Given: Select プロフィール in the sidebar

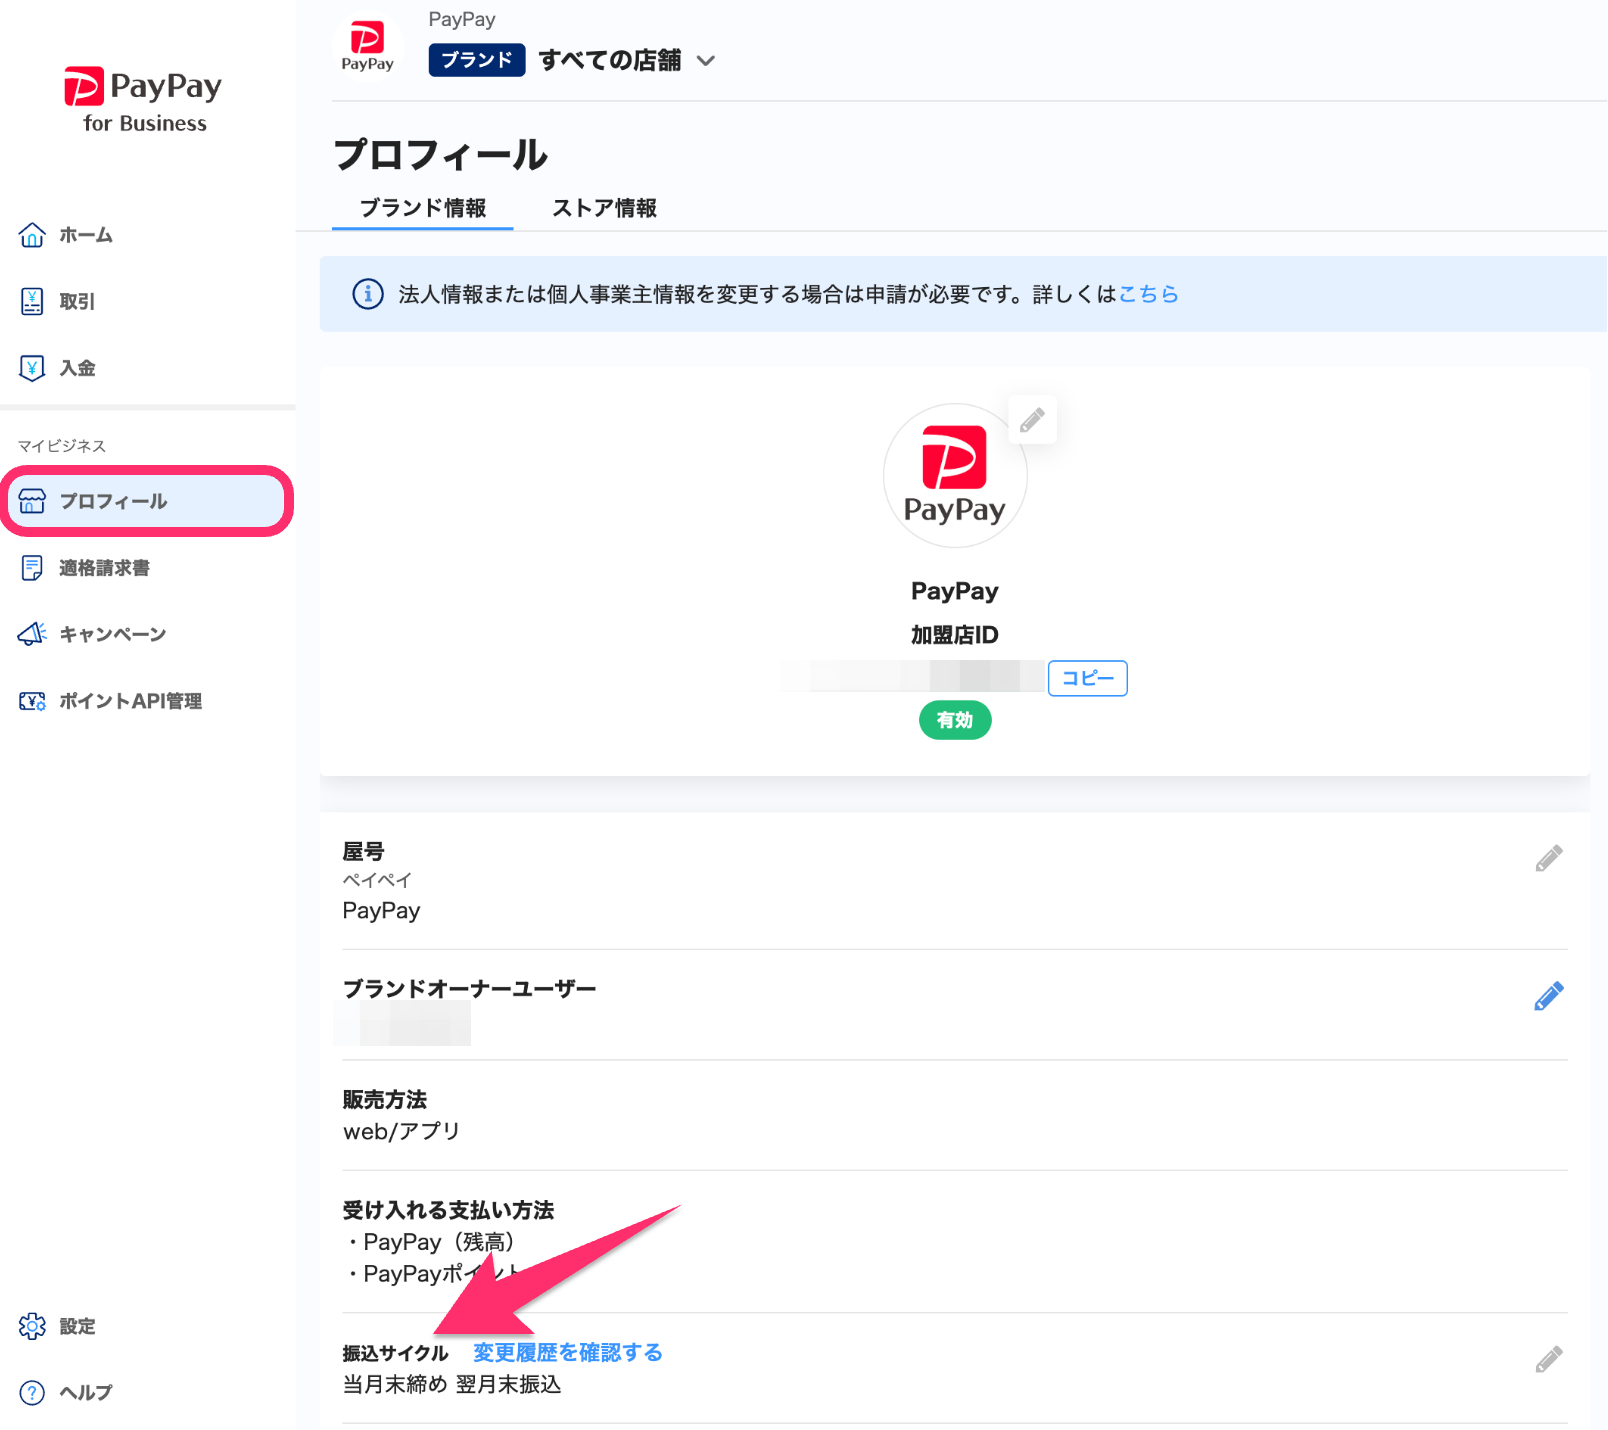Looking at the screenshot, I should [147, 501].
